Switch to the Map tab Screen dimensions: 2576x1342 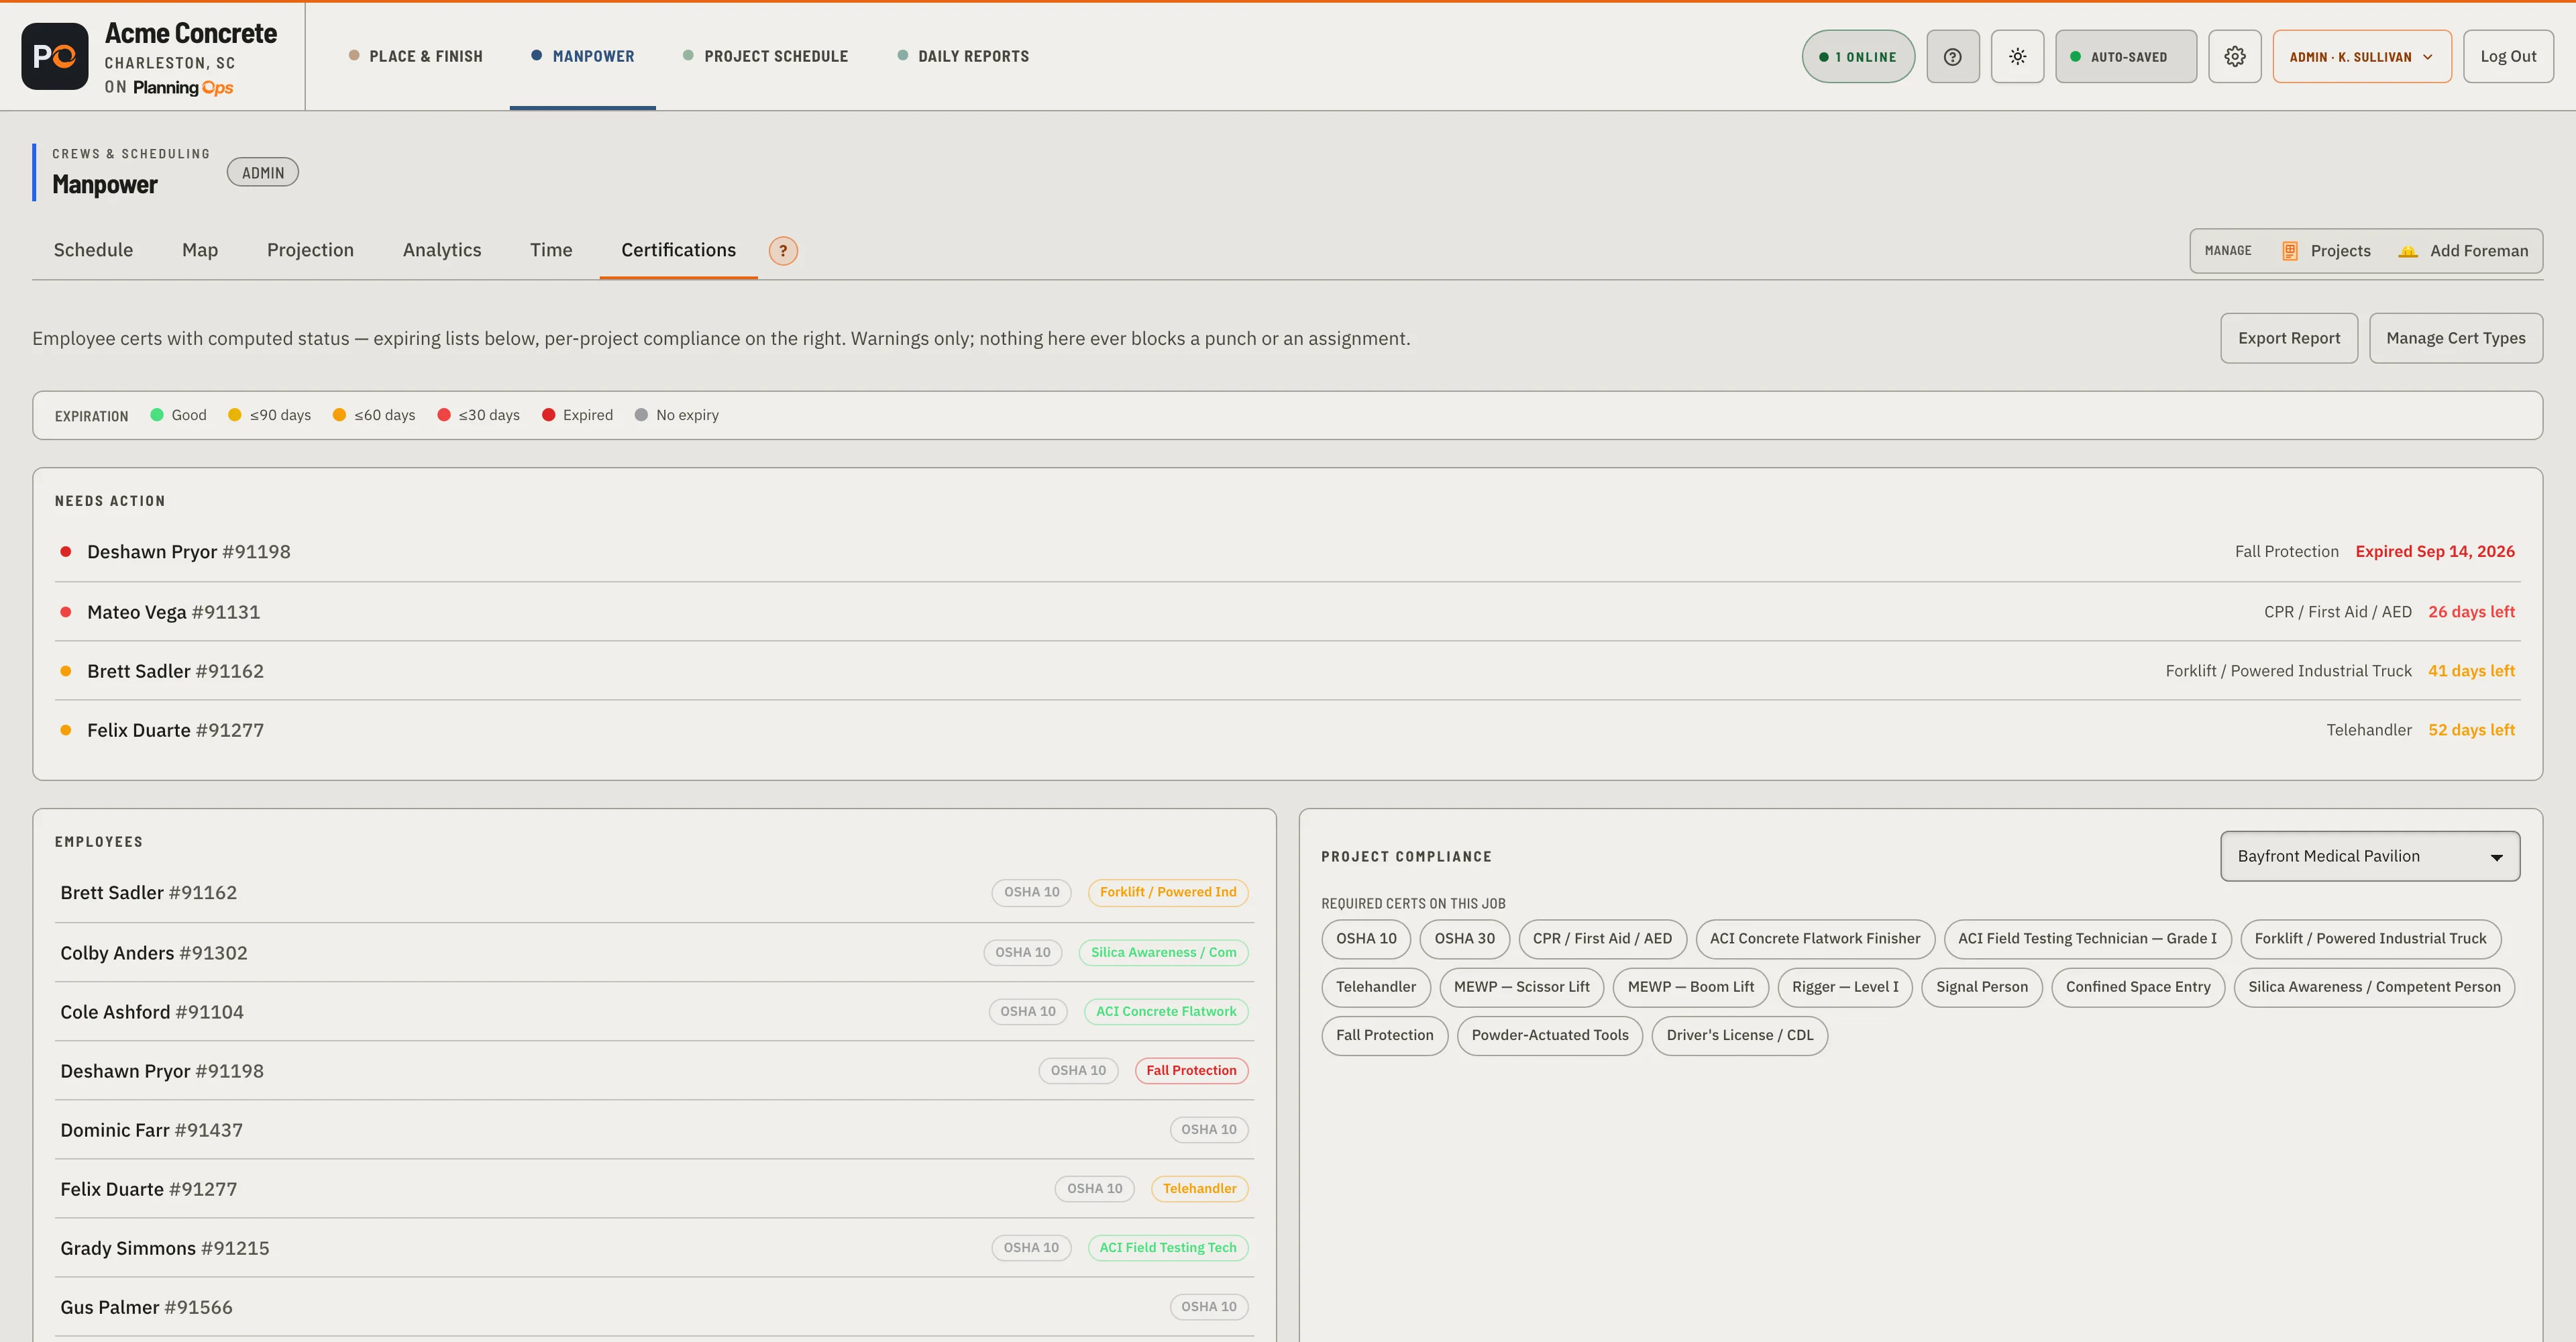(x=200, y=250)
